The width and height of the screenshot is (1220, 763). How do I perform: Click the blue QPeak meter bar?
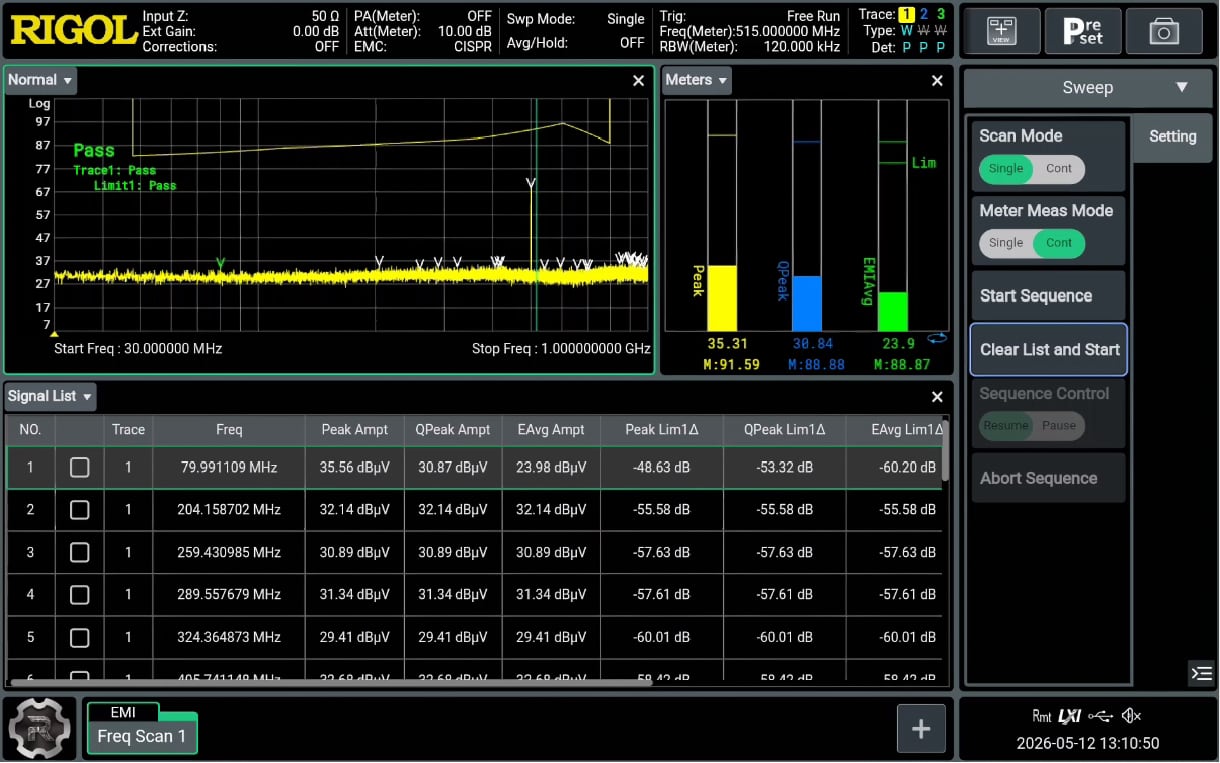tap(807, 304)
